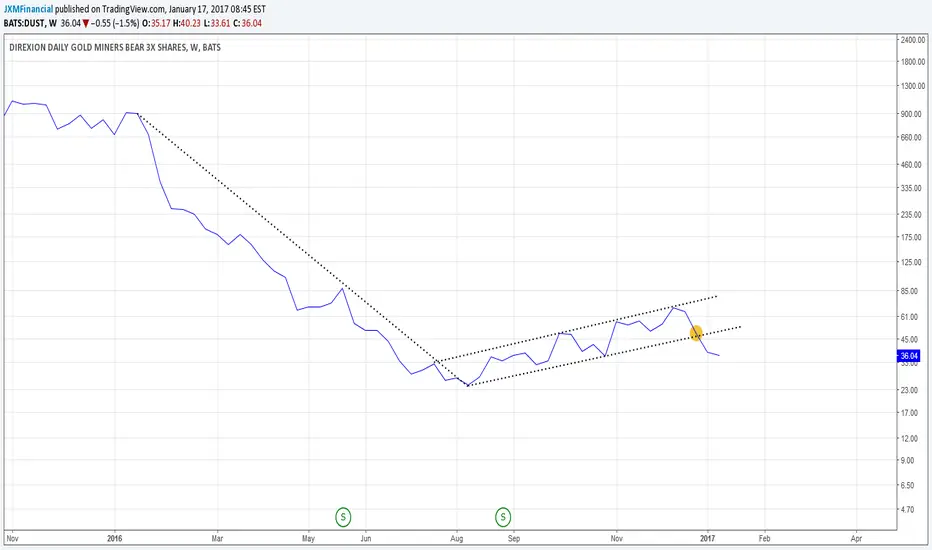Click the 12.00 price axis label
Viewport: 932px width, 550px height.
coord(909,439)
